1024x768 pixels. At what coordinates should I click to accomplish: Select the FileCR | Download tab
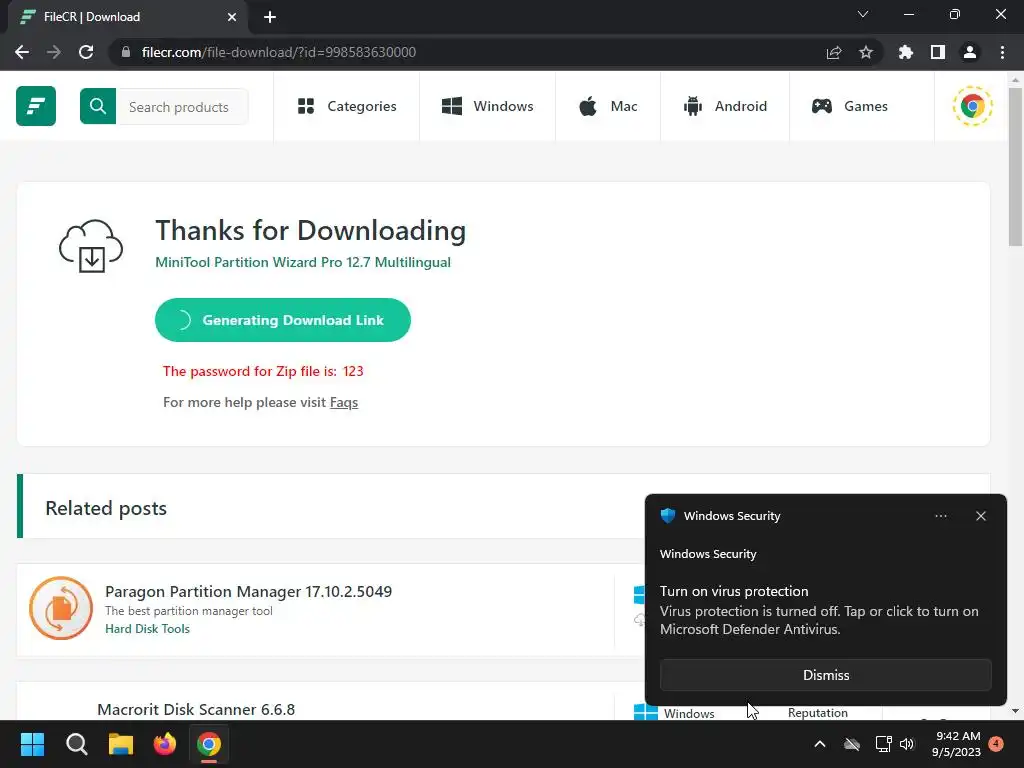[127, 17]
